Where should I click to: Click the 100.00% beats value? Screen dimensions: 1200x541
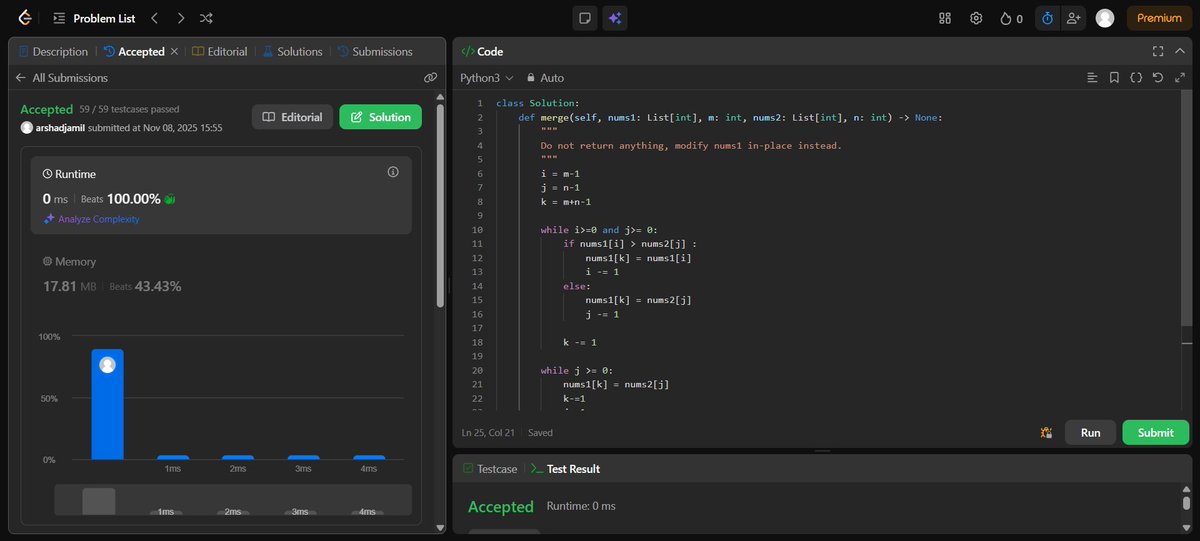[134, 199]
